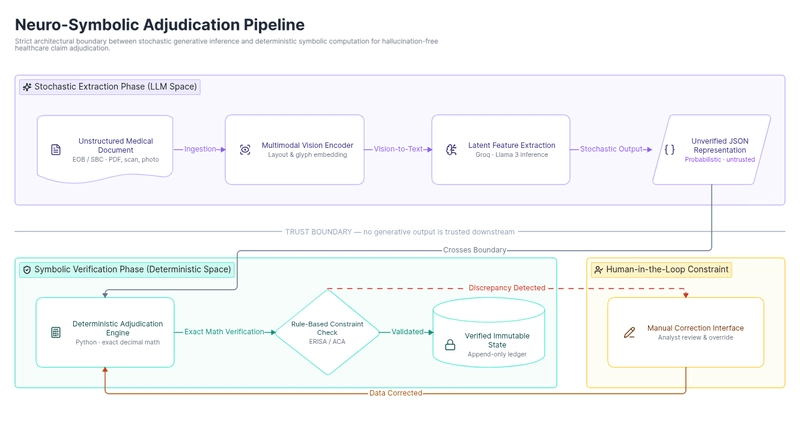Click the Analyst review & override subtitle
Viewport: 800px width, 425px height.
tap(695, 338)
